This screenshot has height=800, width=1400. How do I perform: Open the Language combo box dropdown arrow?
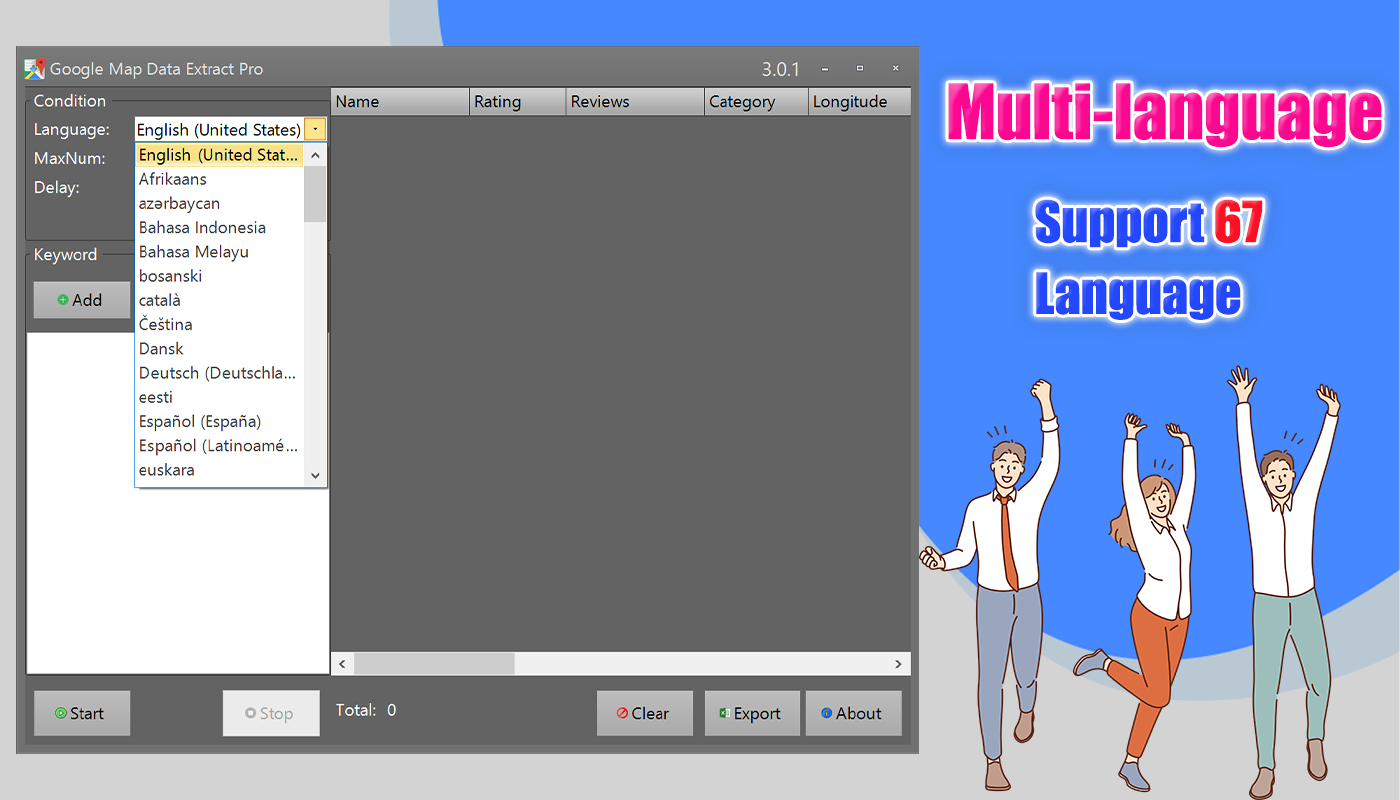315,129
